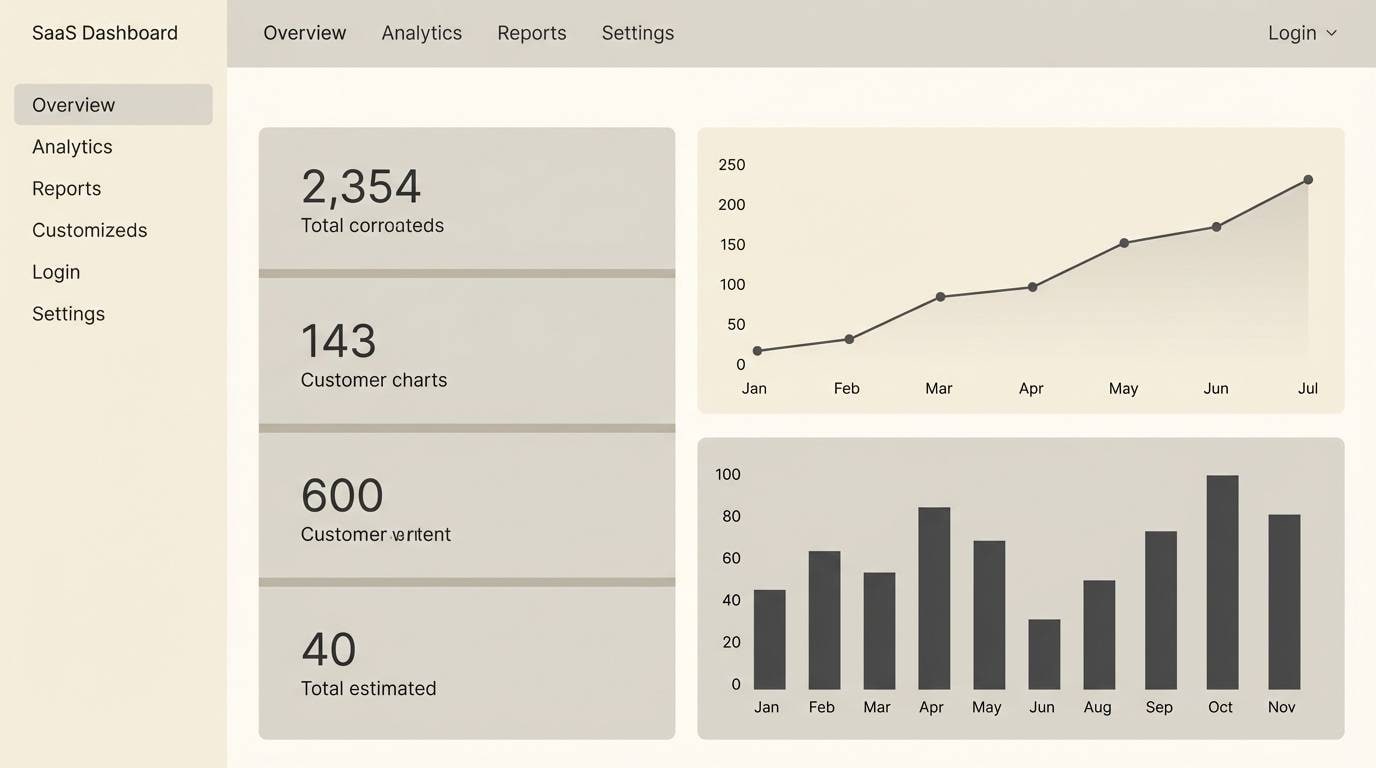Select the 2,354 Total corroateds card

(x=466, y=197)
